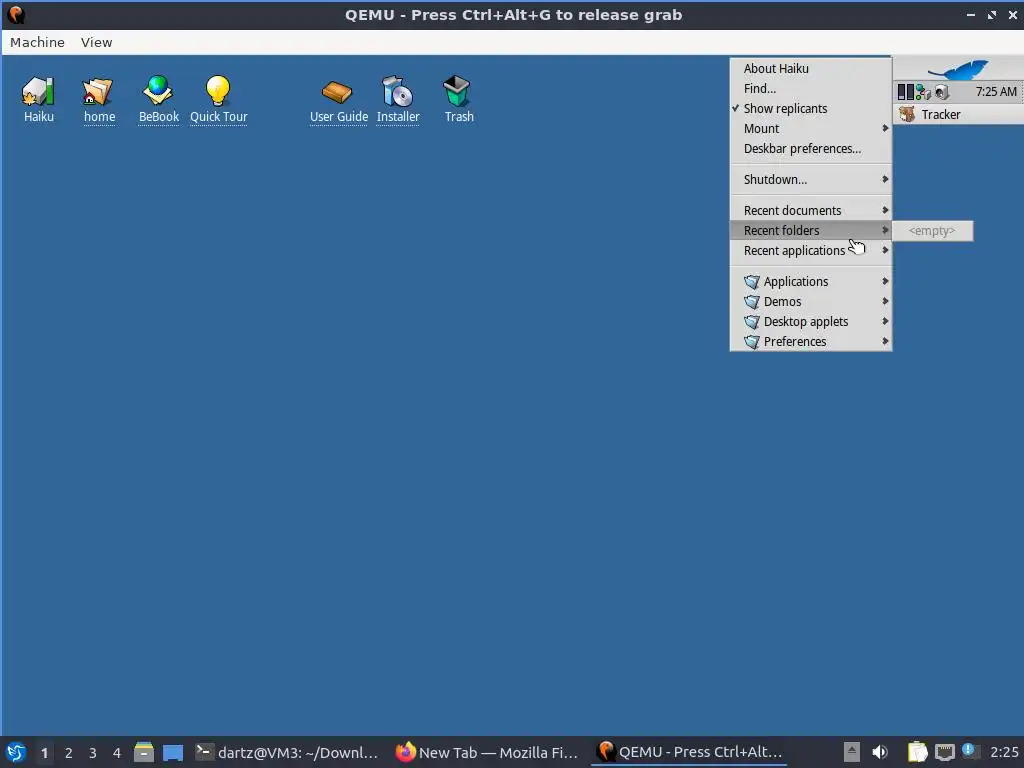
Task: Toggle the Show replicants checkmark
Action: pos(735,108)
